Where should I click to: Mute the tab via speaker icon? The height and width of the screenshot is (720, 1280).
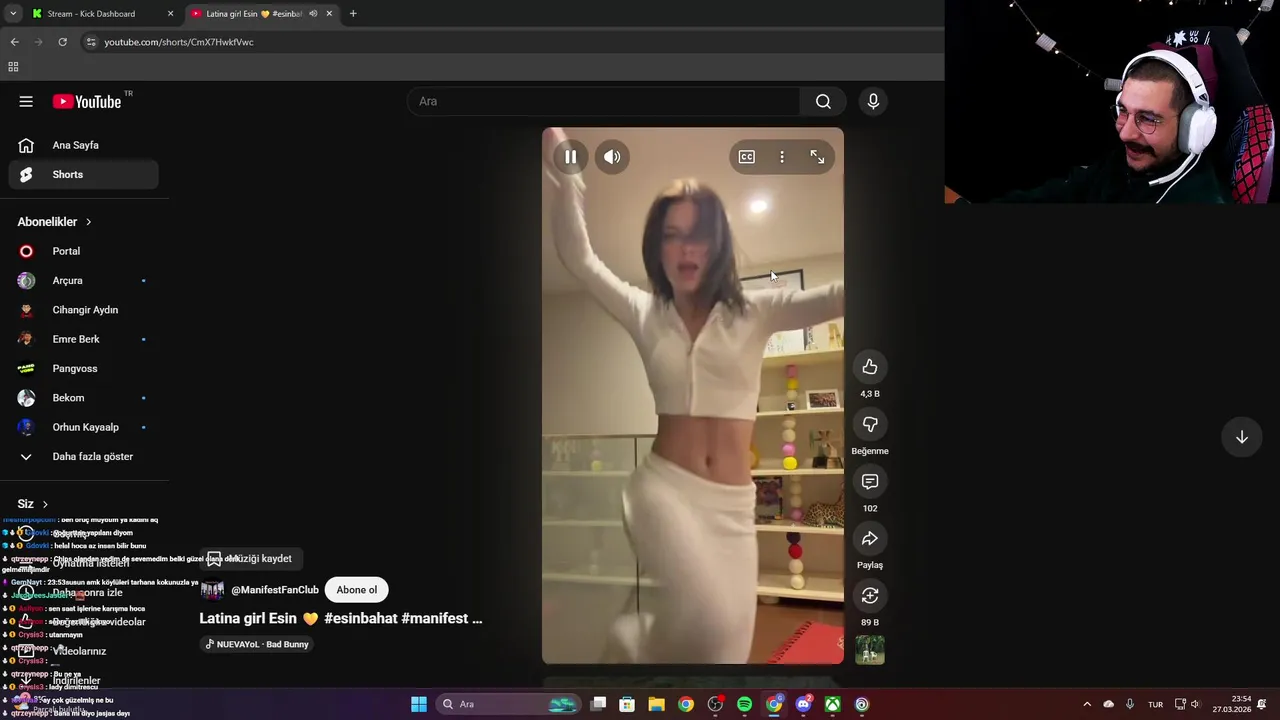click(313, 14)
